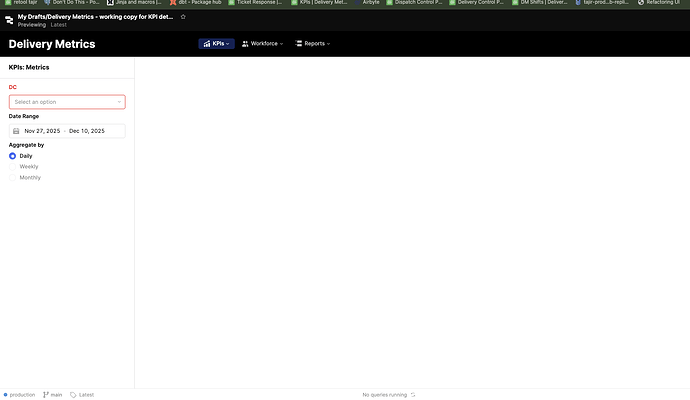Select the Monthly aggregation radio button
The width and height of the screenshot is (690, 400).
tap(12, 177)
